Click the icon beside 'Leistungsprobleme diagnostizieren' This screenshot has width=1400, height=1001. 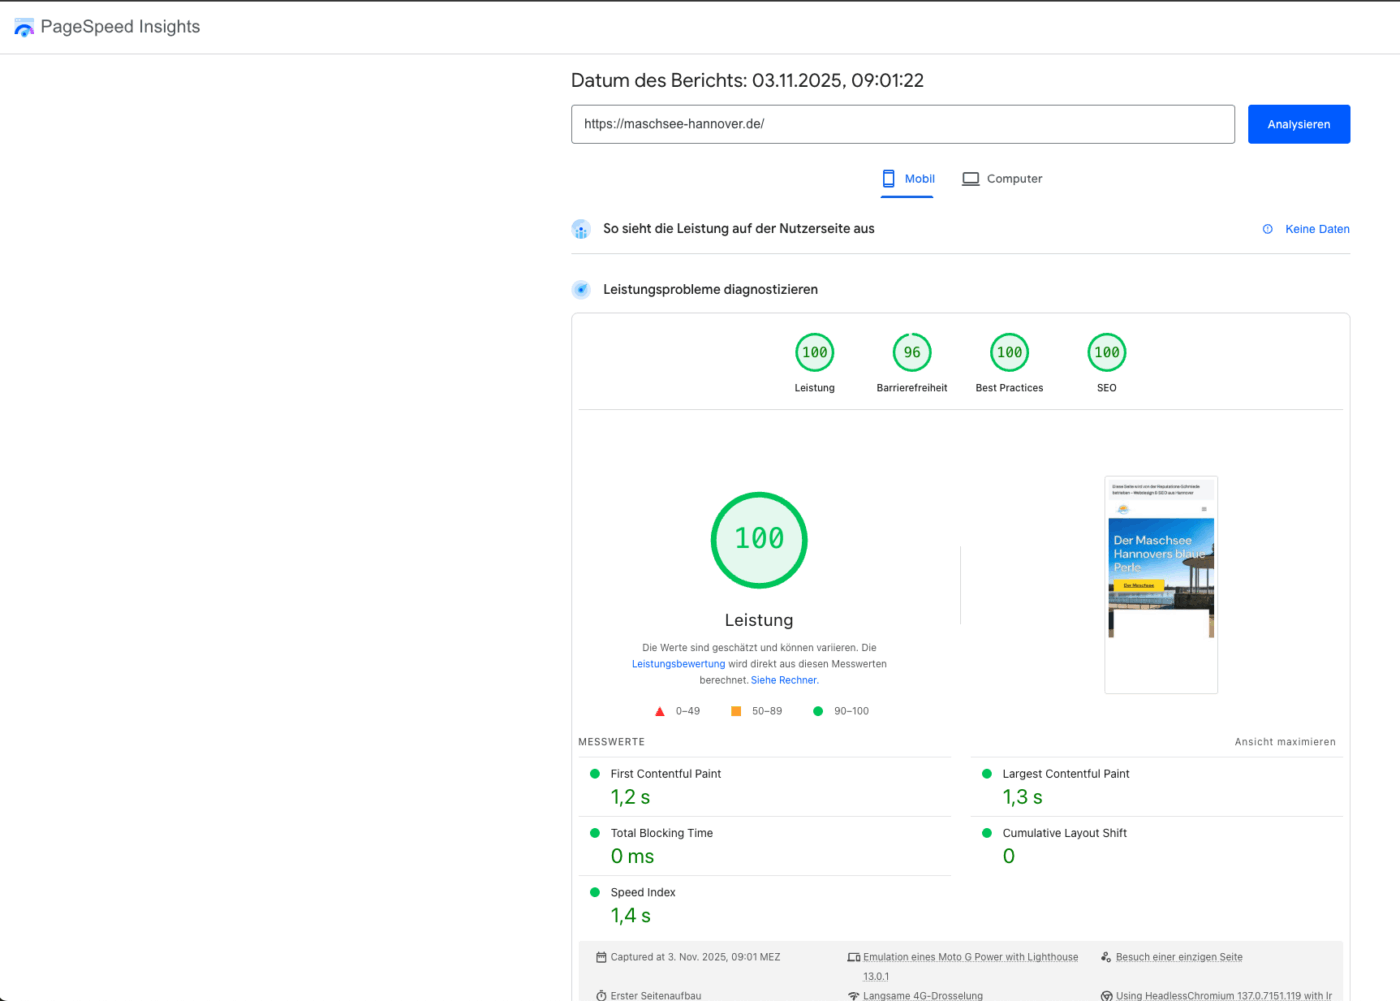click(581, 290)
